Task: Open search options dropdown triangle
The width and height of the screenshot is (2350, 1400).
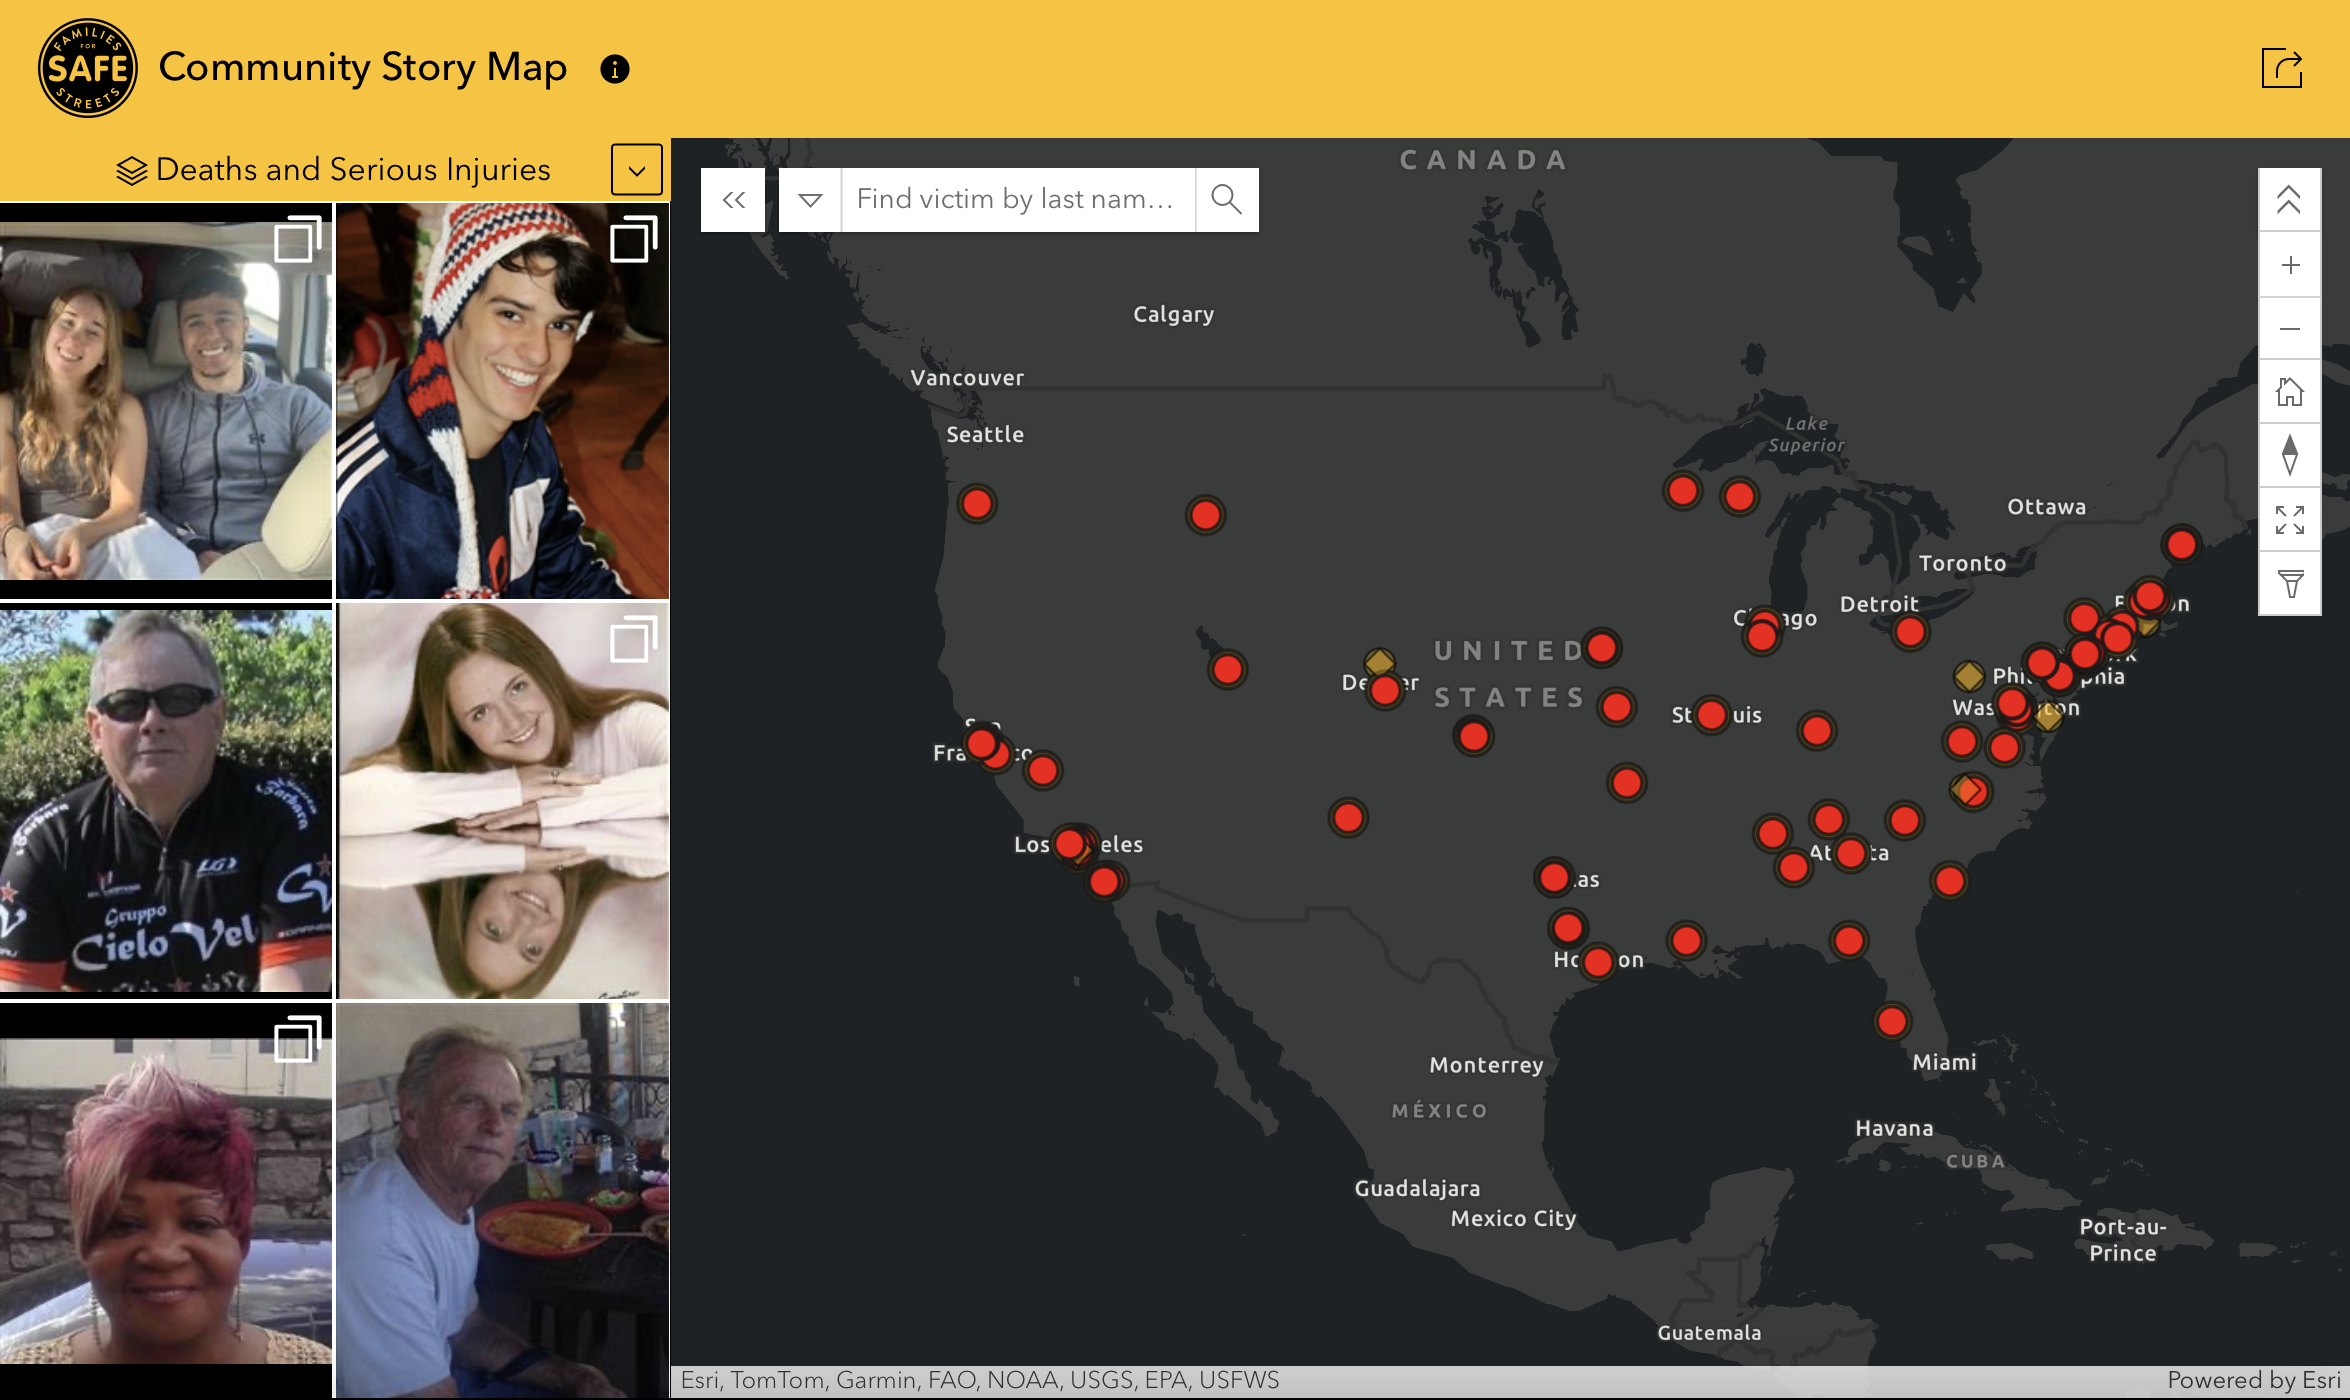Action: (x=810, y=200)
